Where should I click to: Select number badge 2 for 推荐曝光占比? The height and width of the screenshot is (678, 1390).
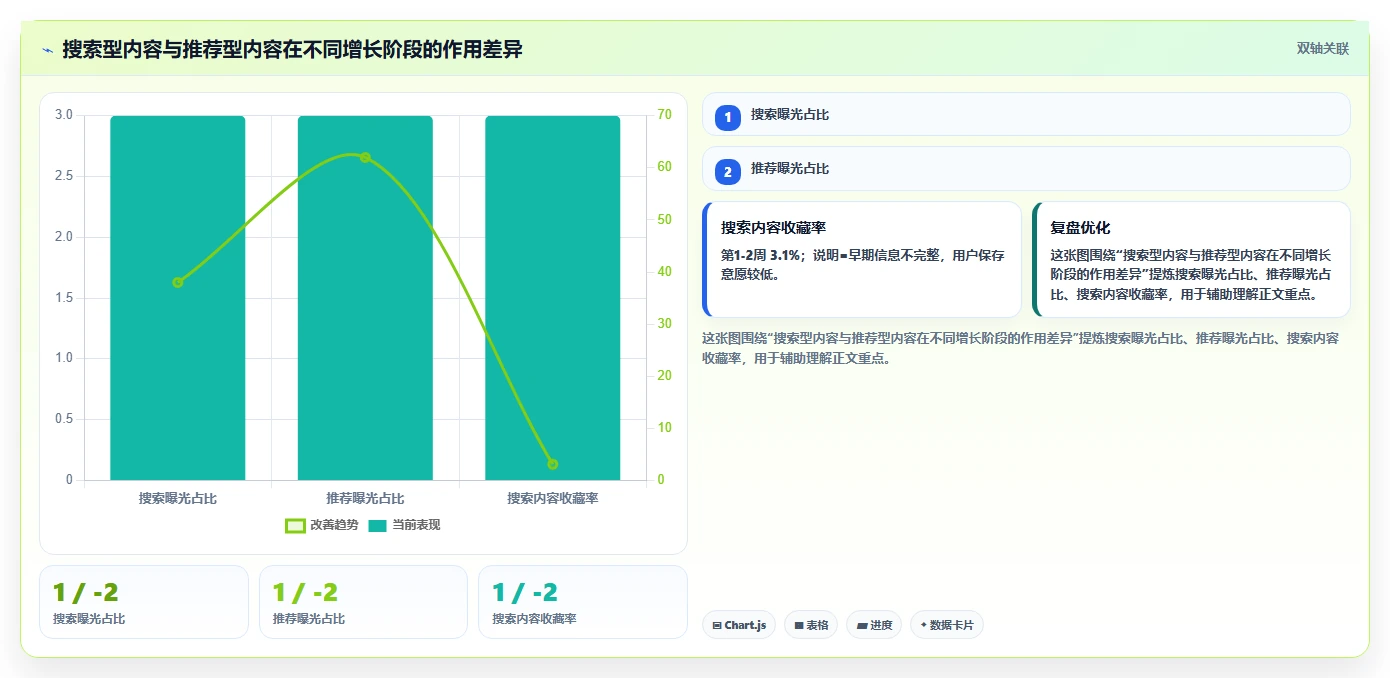(x=728, y=172)
